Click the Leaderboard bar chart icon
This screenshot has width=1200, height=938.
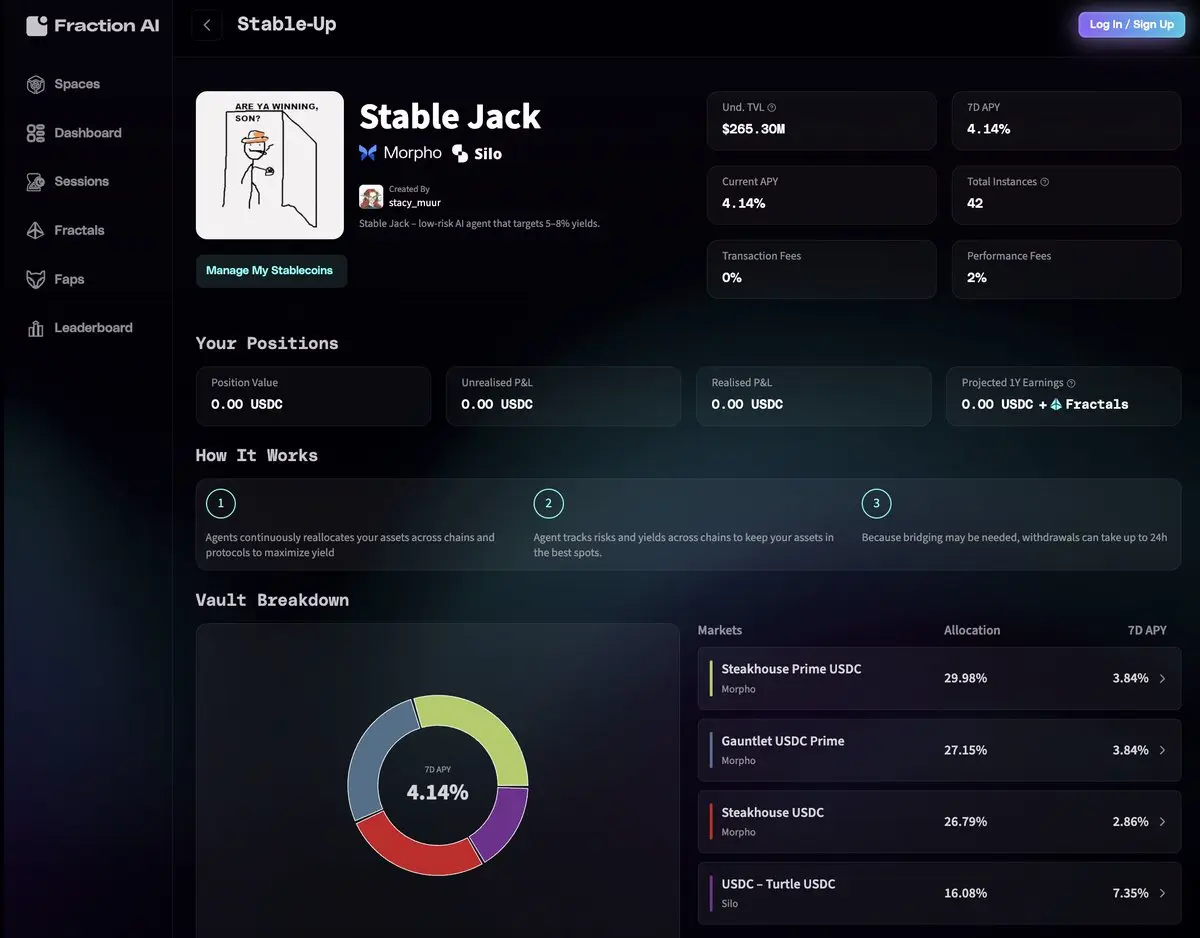tap(36, 328)
